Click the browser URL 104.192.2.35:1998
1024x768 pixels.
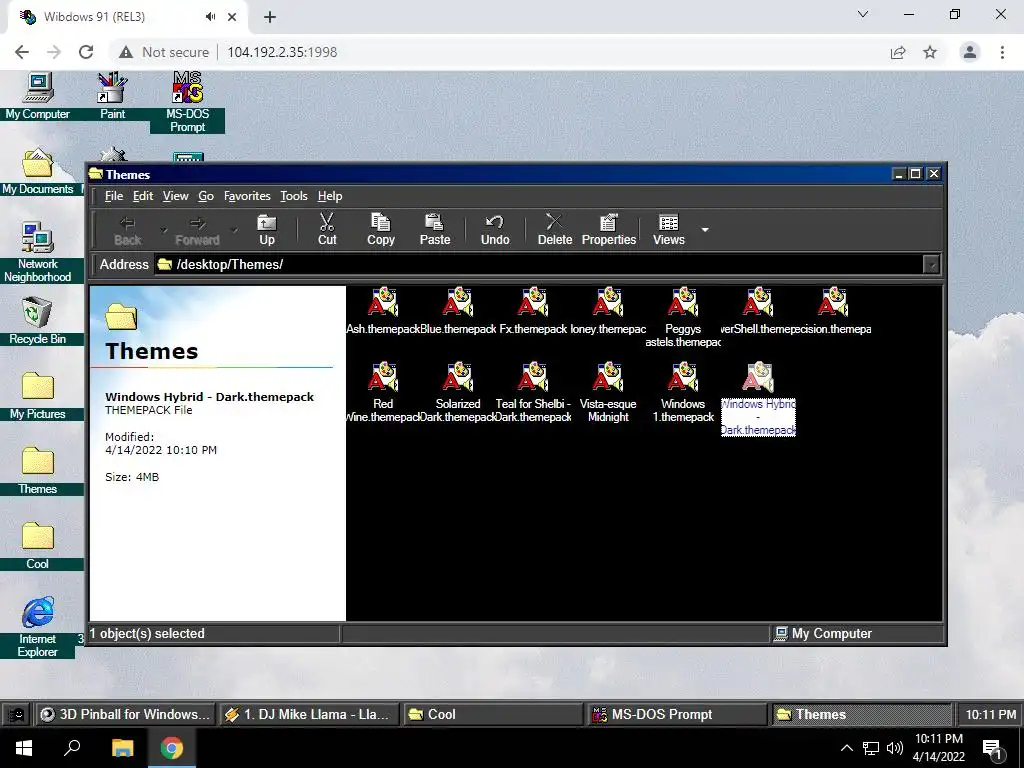(x=282, y=52)
